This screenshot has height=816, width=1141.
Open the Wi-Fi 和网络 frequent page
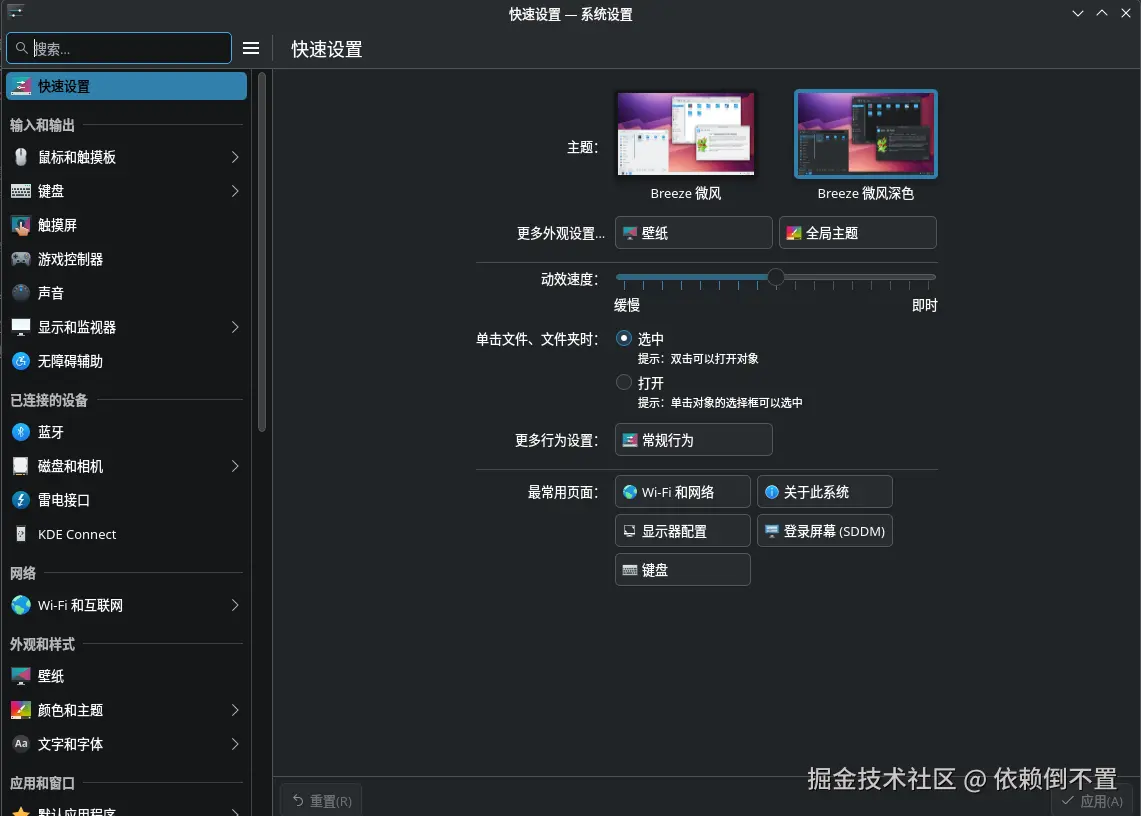coord(683,492)
